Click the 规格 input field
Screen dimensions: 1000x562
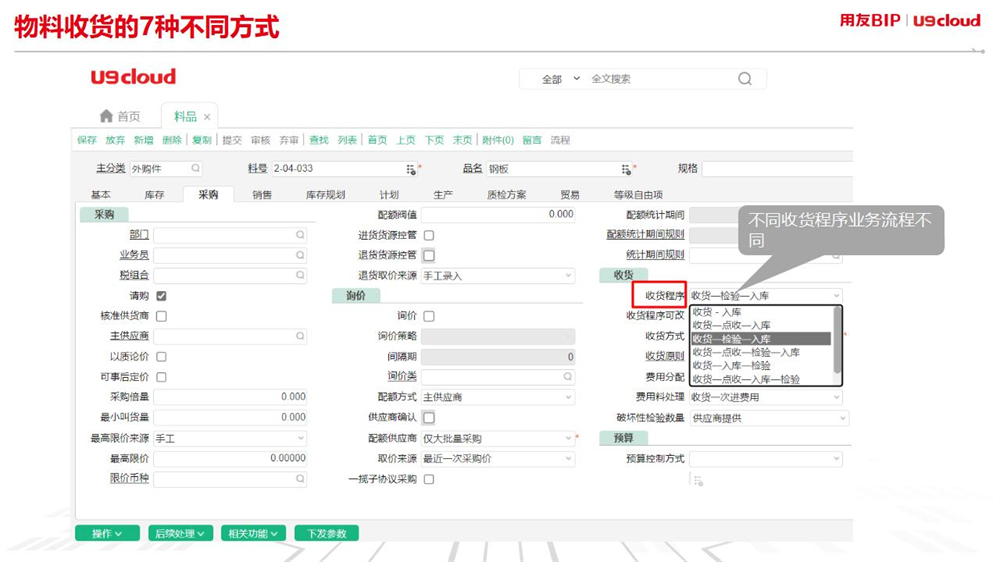(777, 169)
